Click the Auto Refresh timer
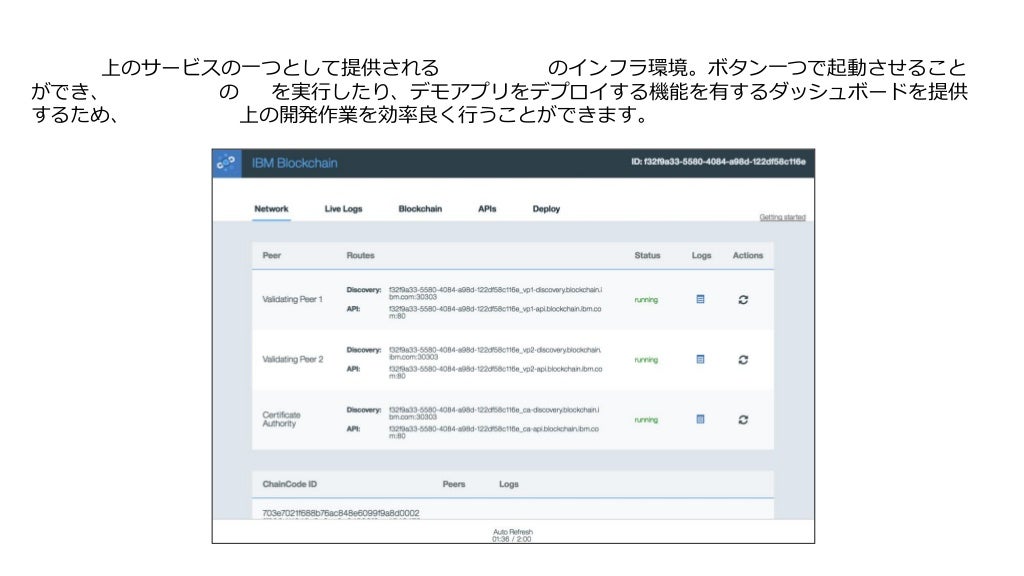 pyautogui.click(x=513, y=536)
